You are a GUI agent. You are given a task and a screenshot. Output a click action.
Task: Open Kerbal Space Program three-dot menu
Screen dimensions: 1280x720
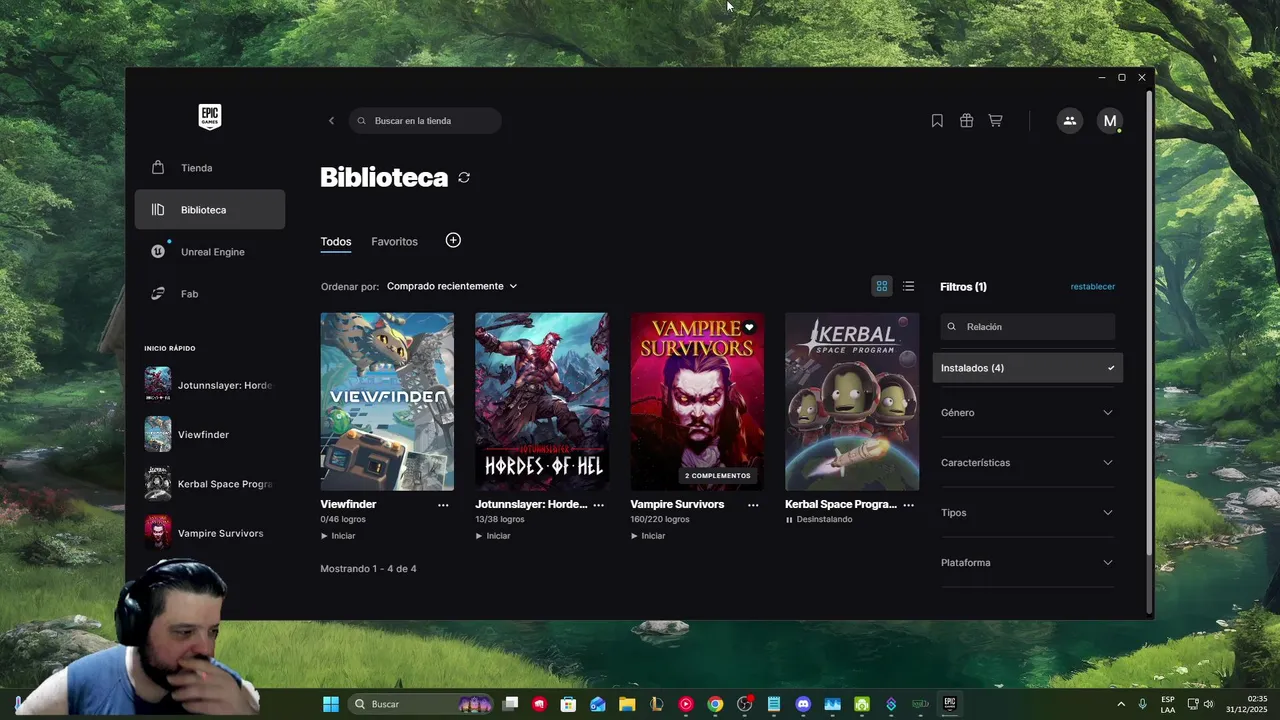coord(908,505)
